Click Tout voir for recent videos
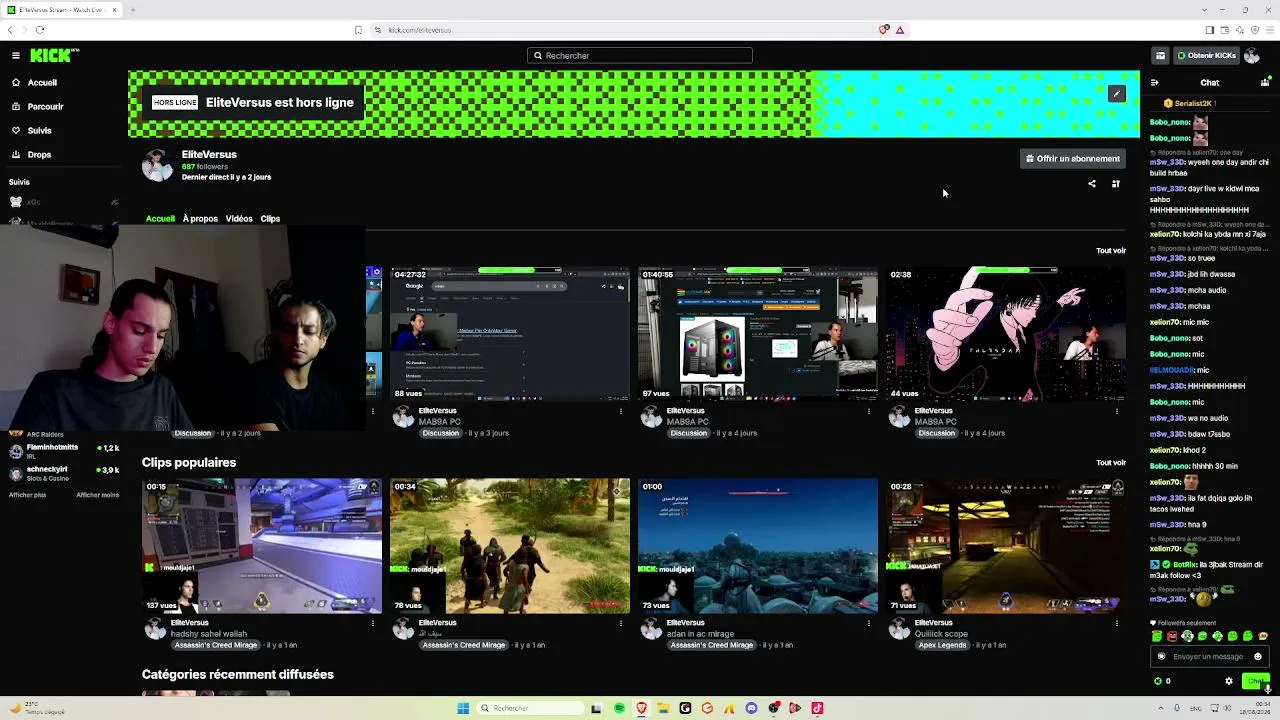Viewport: 1280px width, 720px height. point(1111,251)
